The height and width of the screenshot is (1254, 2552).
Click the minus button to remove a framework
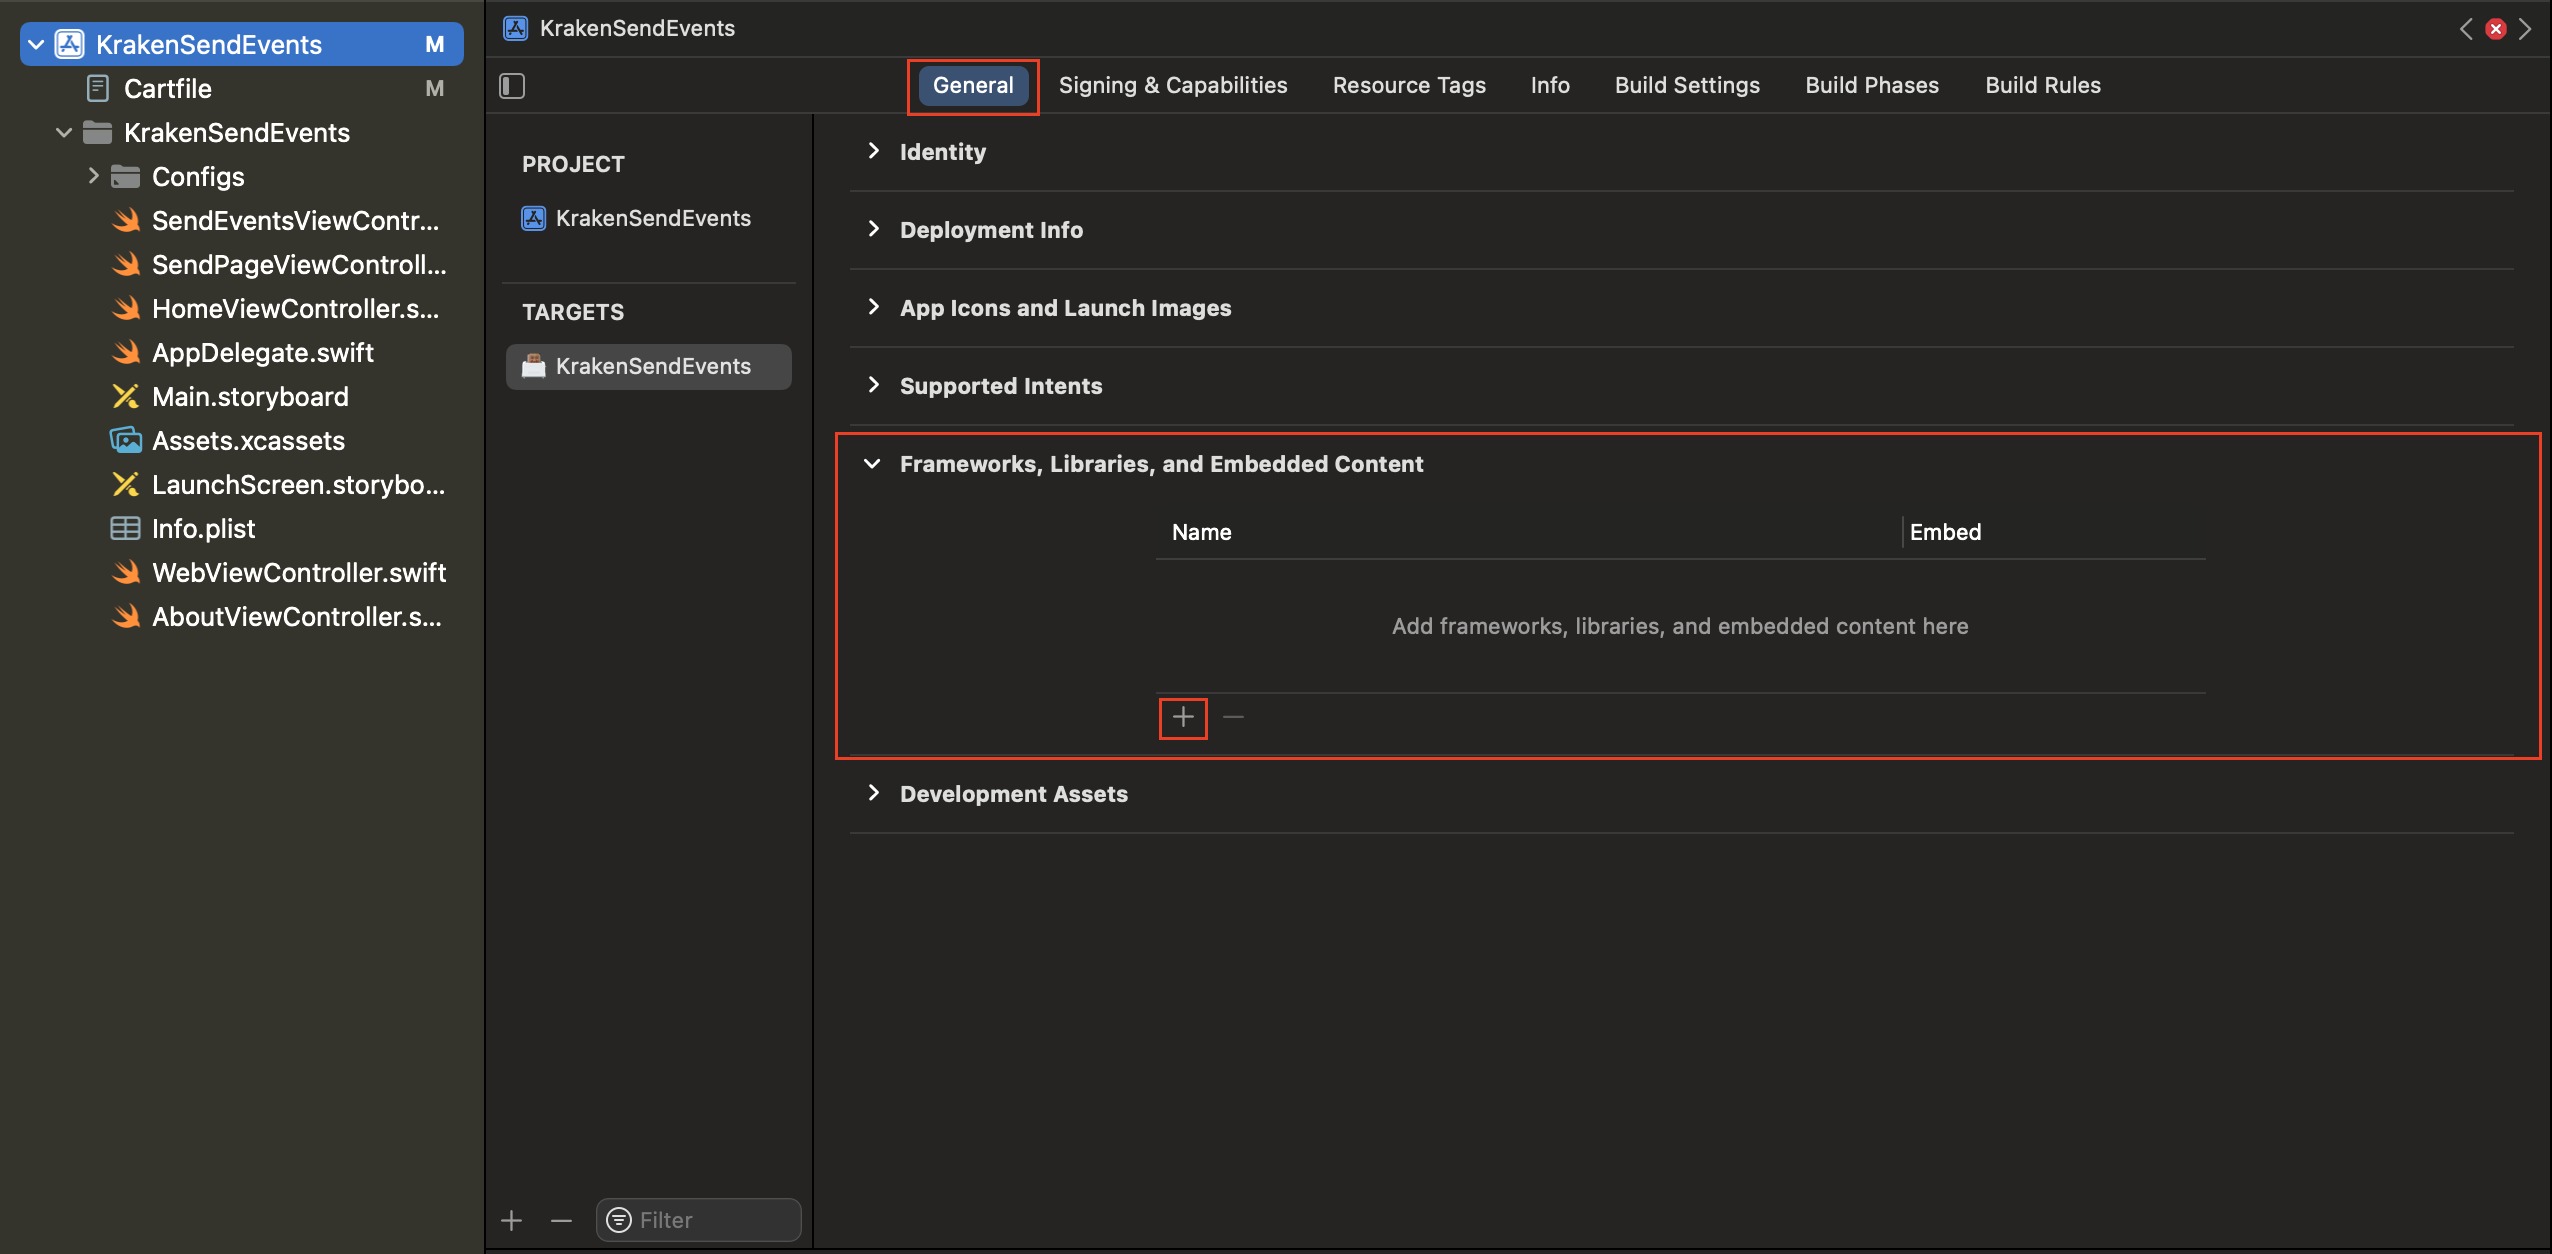(1233, 717)
